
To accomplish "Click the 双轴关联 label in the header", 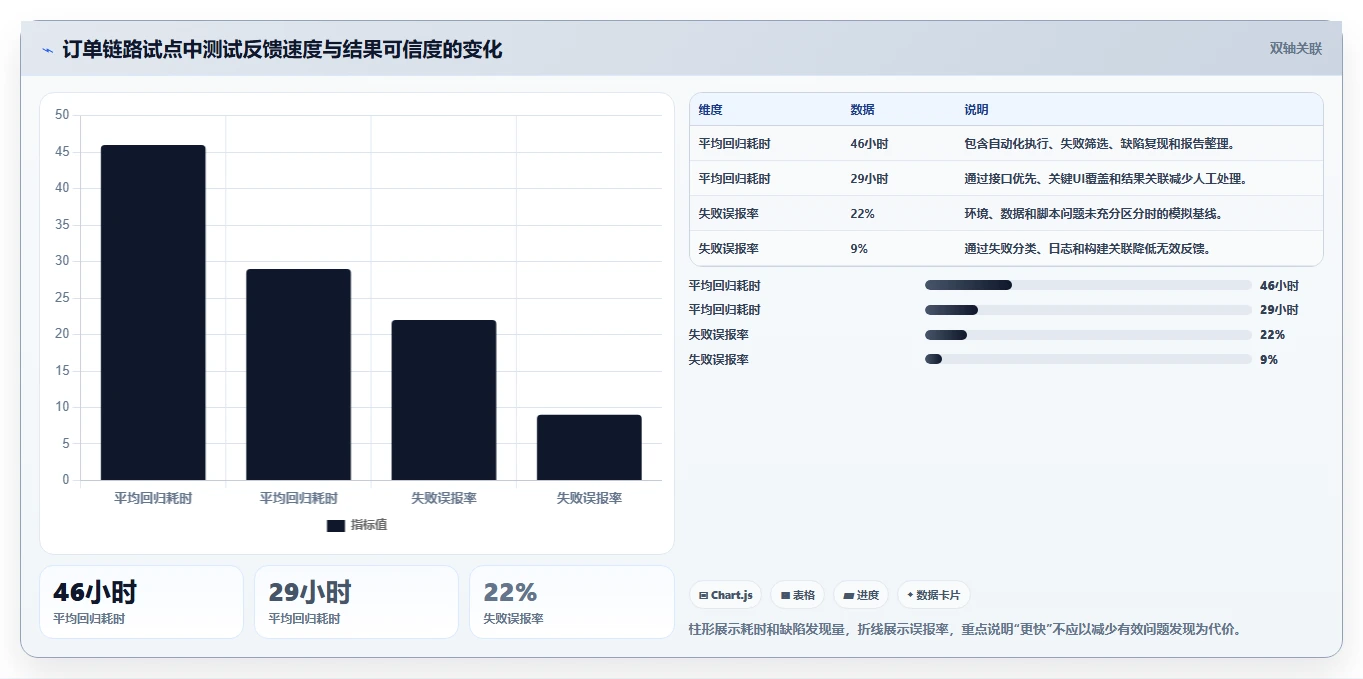I will point(1295,49).
